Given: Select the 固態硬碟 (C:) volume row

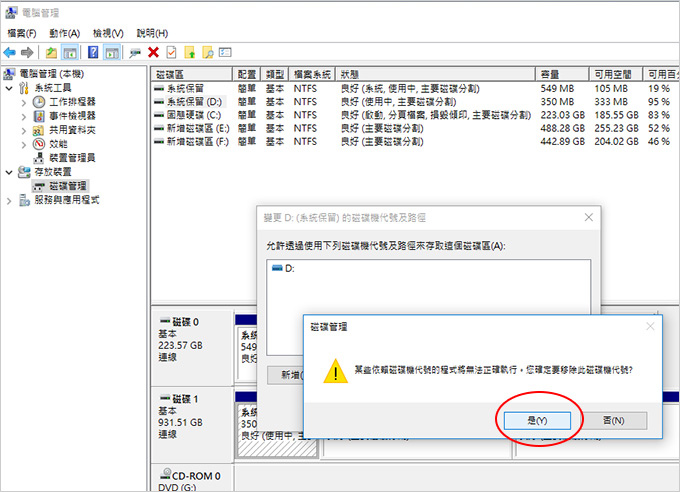Looking at the screenshot, I should coord(415,115).
